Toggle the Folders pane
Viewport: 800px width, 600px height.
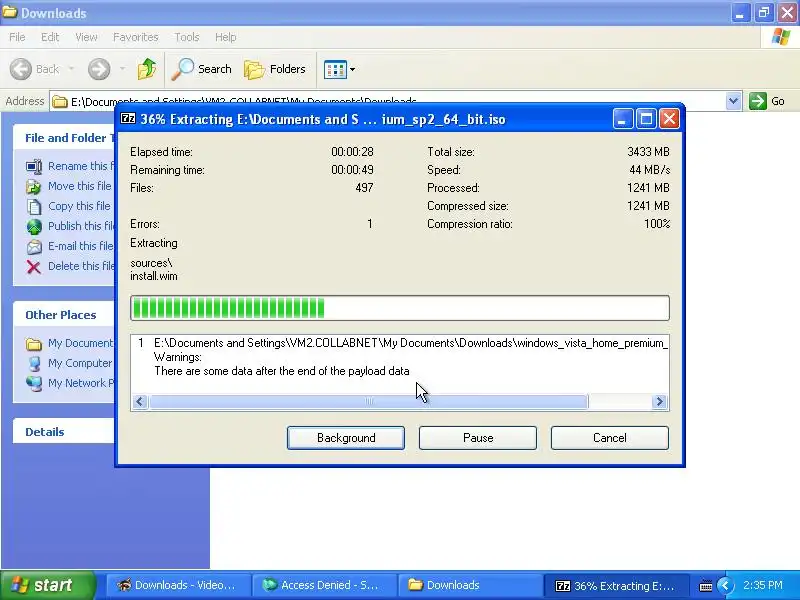(275, 69)
